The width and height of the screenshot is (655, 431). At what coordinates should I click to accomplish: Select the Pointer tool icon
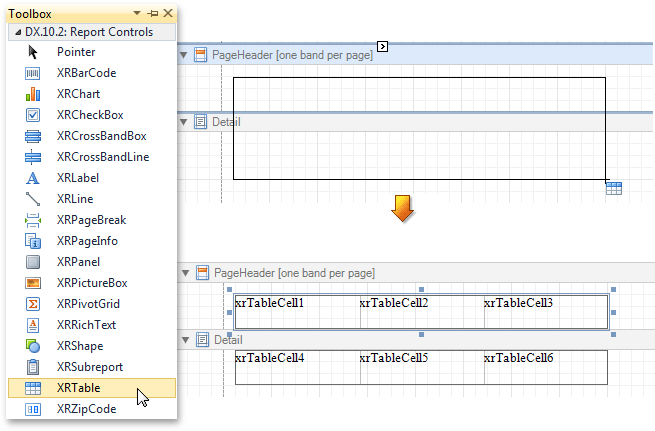[33, 52]
